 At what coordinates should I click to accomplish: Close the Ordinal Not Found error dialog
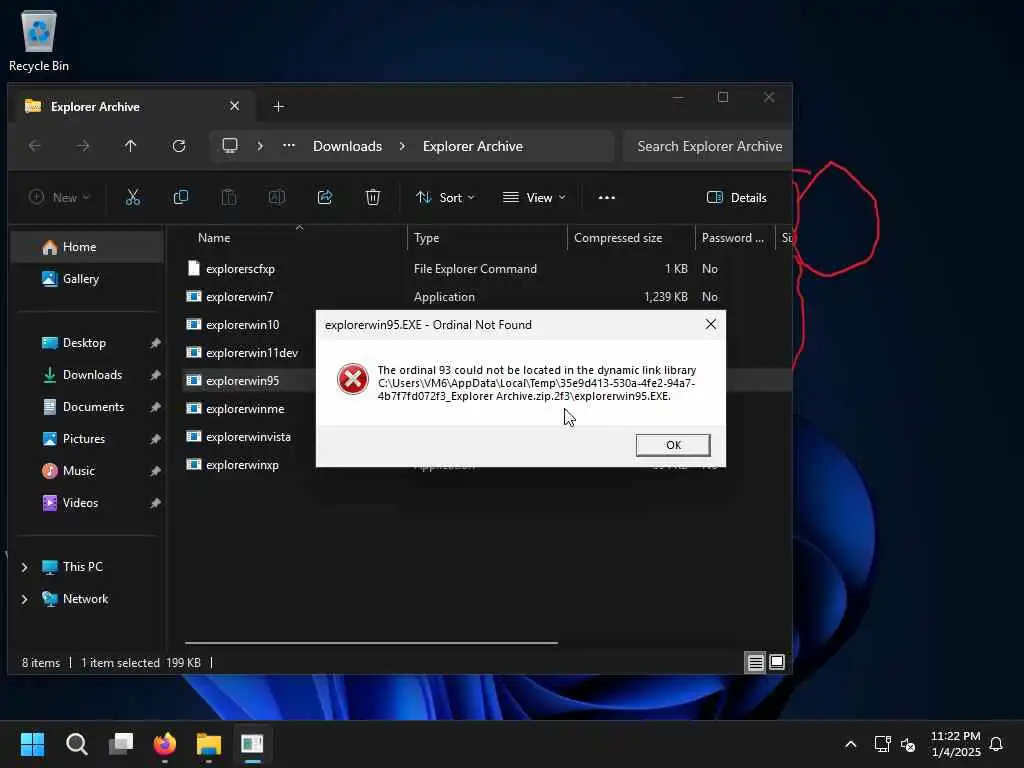pos(711,325)
